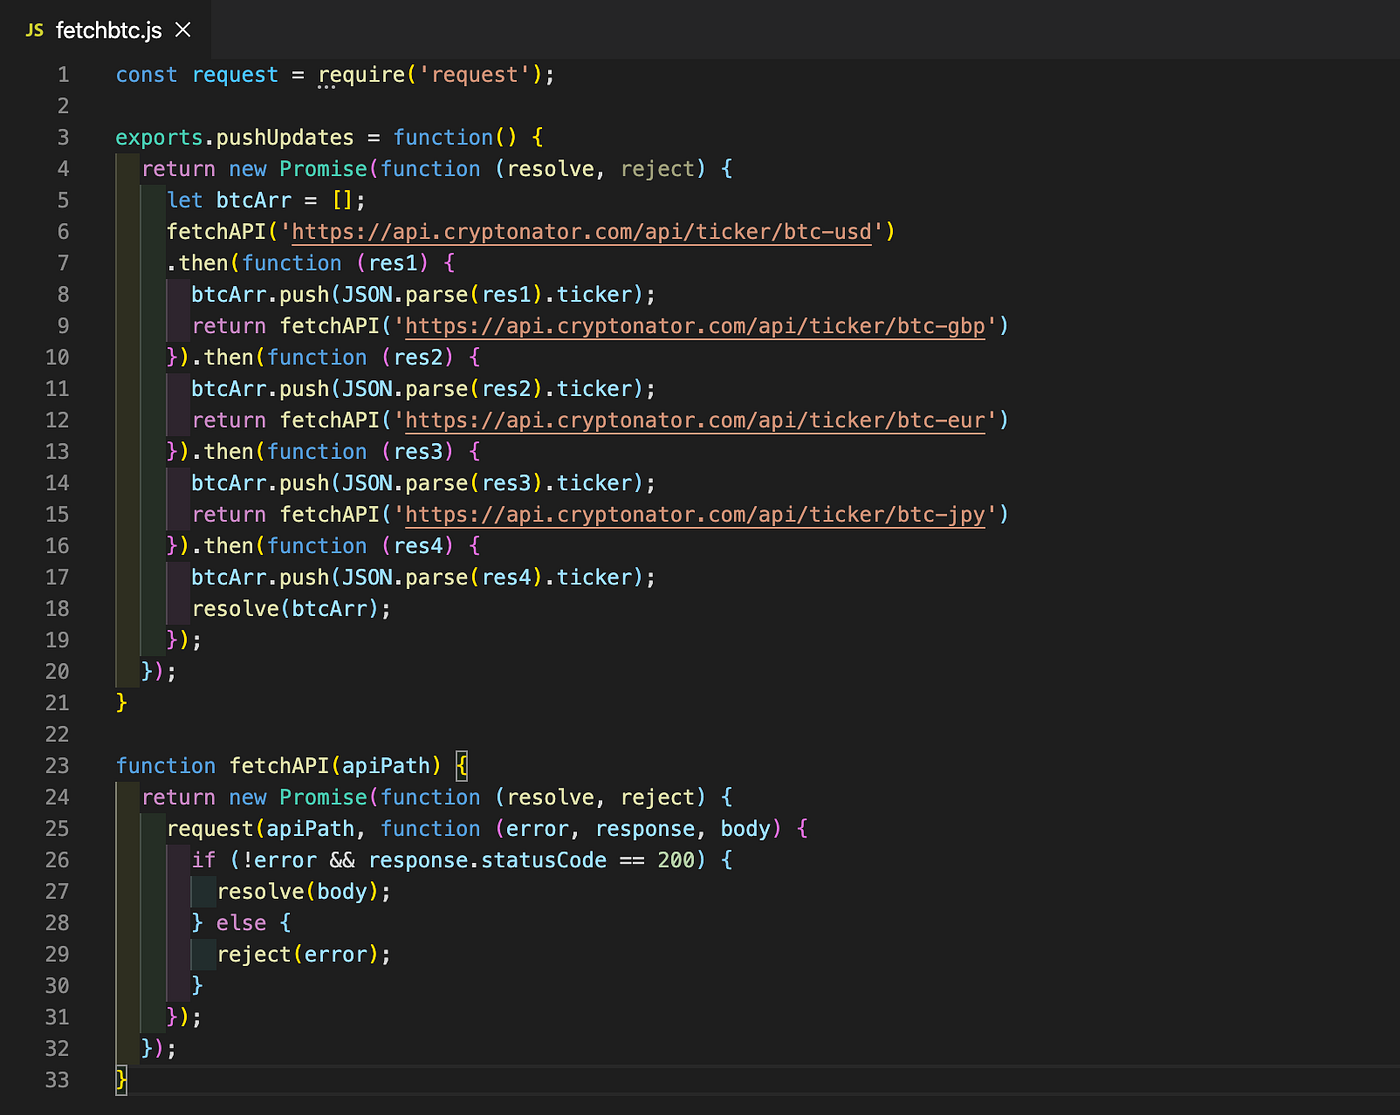This screenshot has width=1400, height=1115.
Task: Click line number 1 in gutter
Action: tap(63, 75)
